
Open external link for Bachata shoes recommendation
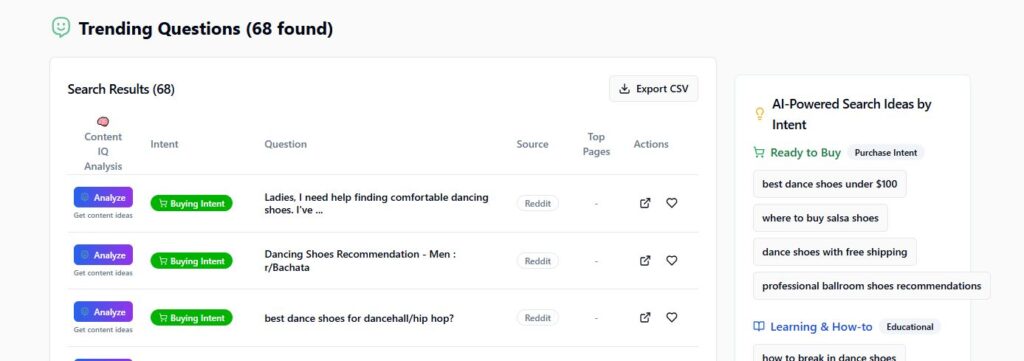pos(645,260)
